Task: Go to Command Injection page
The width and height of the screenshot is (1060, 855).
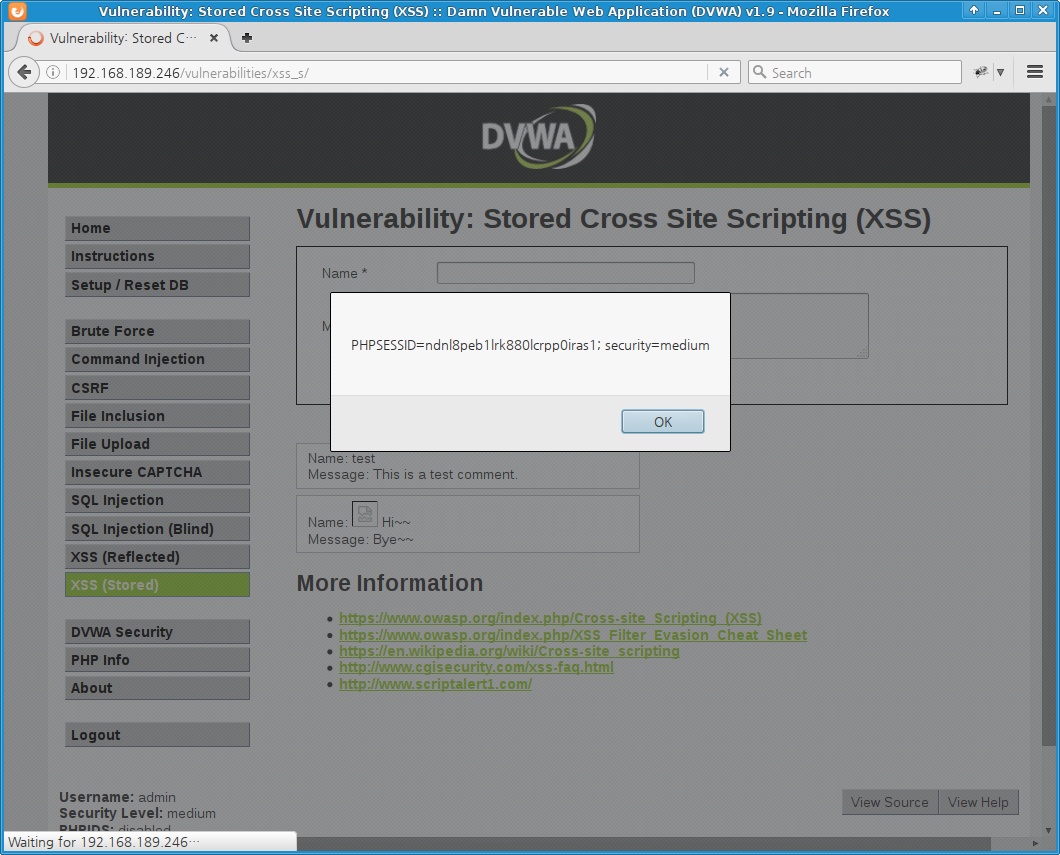Action: tap(158, 359)
